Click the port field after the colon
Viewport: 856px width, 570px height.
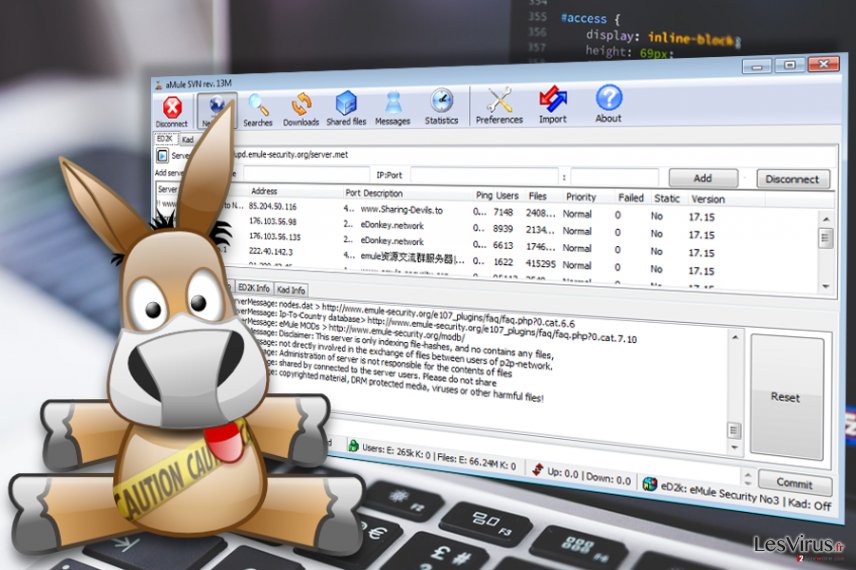pos(614,177)
